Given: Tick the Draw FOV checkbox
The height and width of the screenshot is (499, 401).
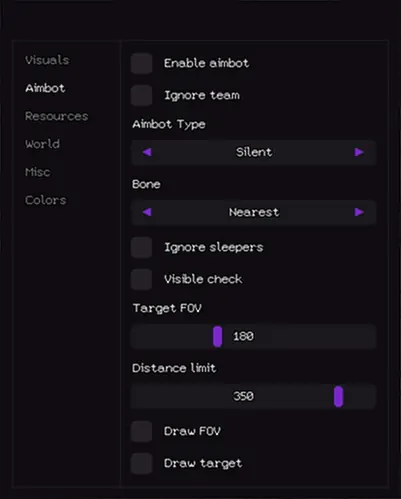Looking at the screenshot, I should (142, 431).
